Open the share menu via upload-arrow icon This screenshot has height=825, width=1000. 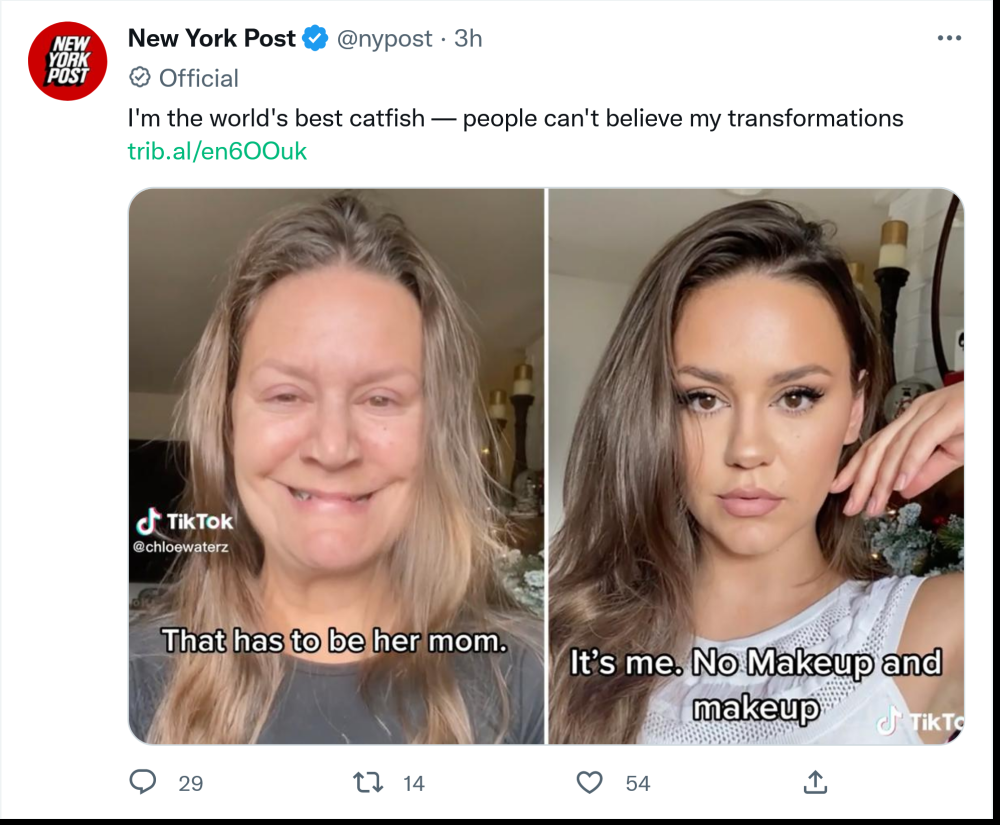[815, 782]
